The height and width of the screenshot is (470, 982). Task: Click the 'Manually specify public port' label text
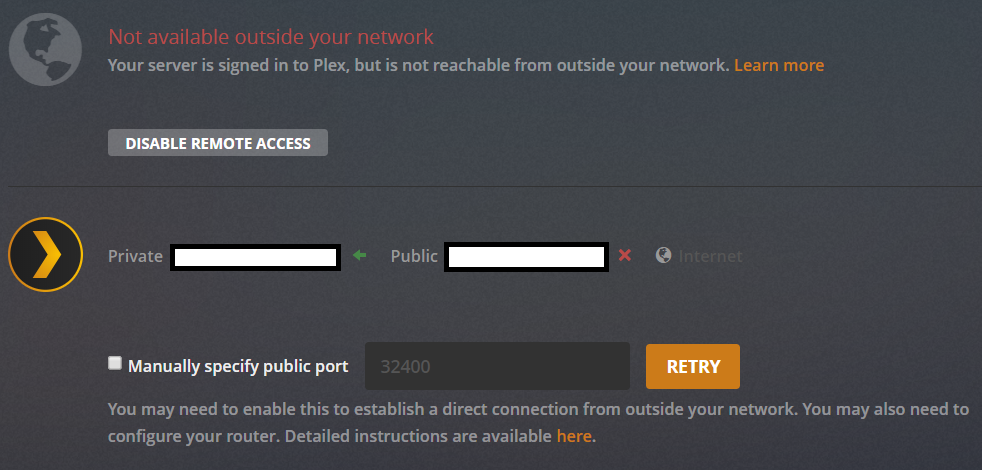coord(238,366)
